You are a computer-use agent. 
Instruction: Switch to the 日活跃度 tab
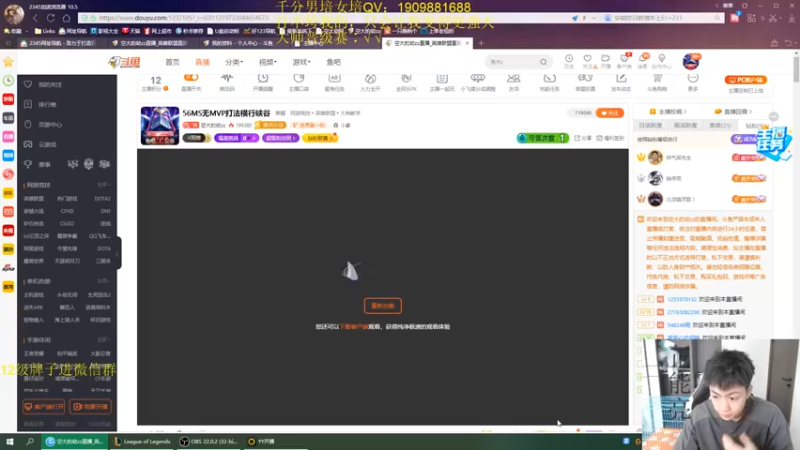[x=650, y=125]
